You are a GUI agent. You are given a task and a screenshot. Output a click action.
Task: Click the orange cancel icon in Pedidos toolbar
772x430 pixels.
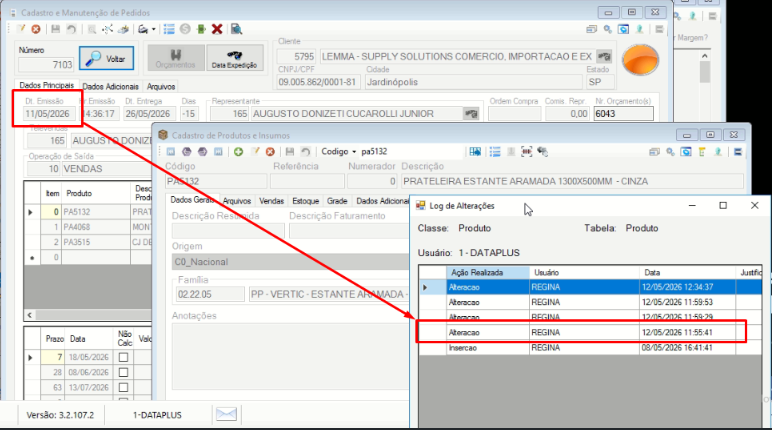[36, 29]
